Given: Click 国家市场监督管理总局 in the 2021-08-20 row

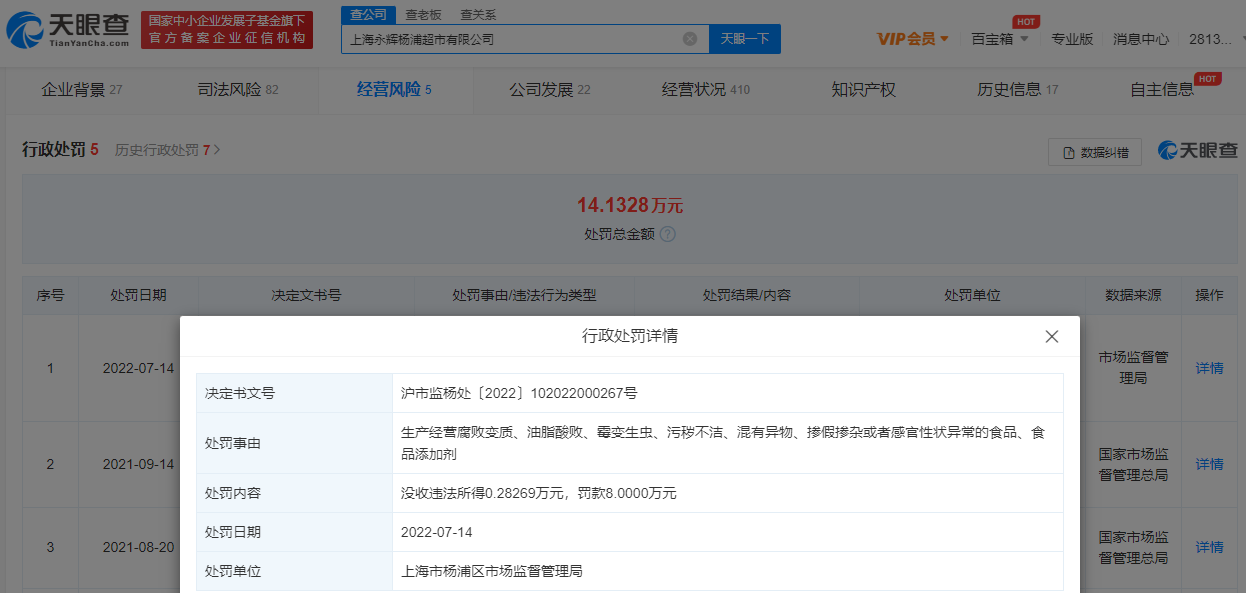Looking at the screenshot, I should 1133,547.
